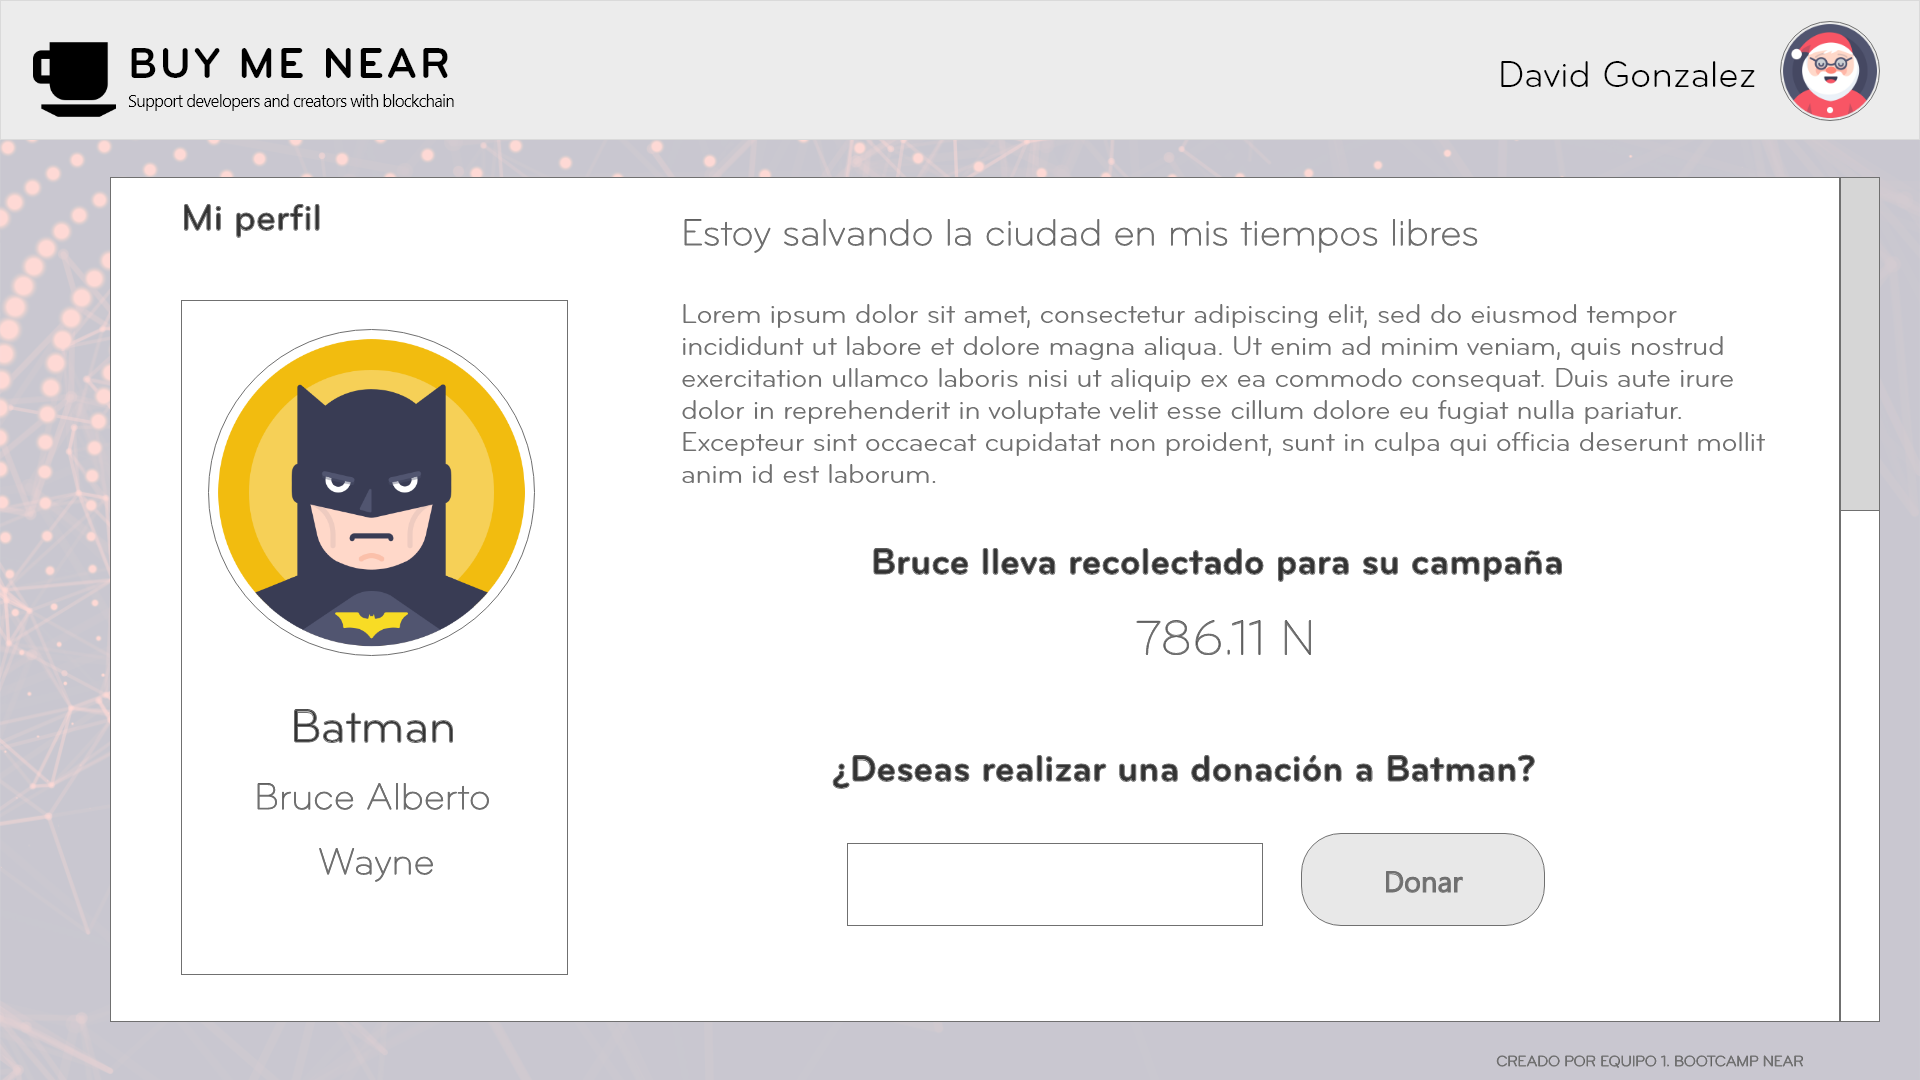This screenshot has width=1920, height=1080.
Task: Click the empty scrollbar track below thumb
Action: (x=1859, y=765)
